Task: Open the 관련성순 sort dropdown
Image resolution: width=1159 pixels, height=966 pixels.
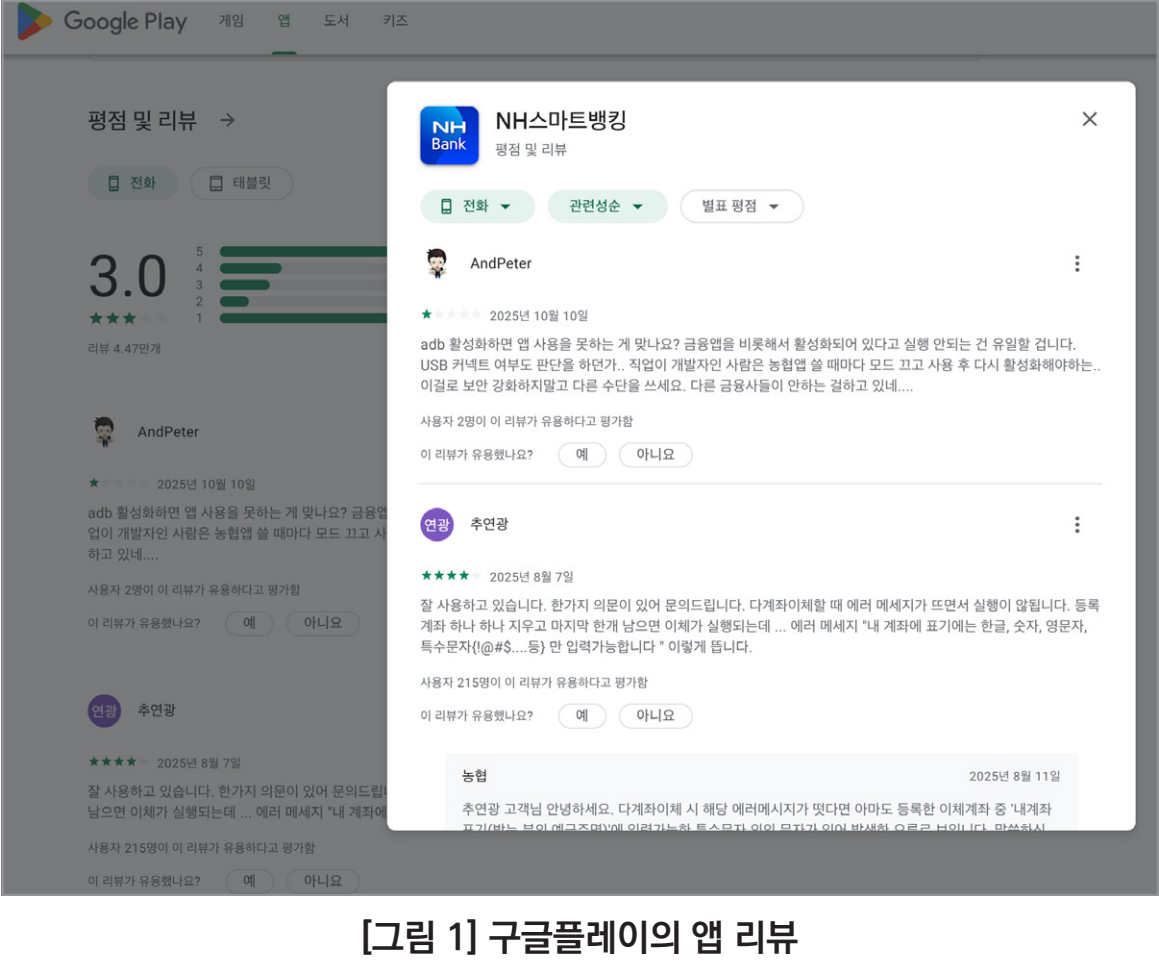Action: pos(607,206)
